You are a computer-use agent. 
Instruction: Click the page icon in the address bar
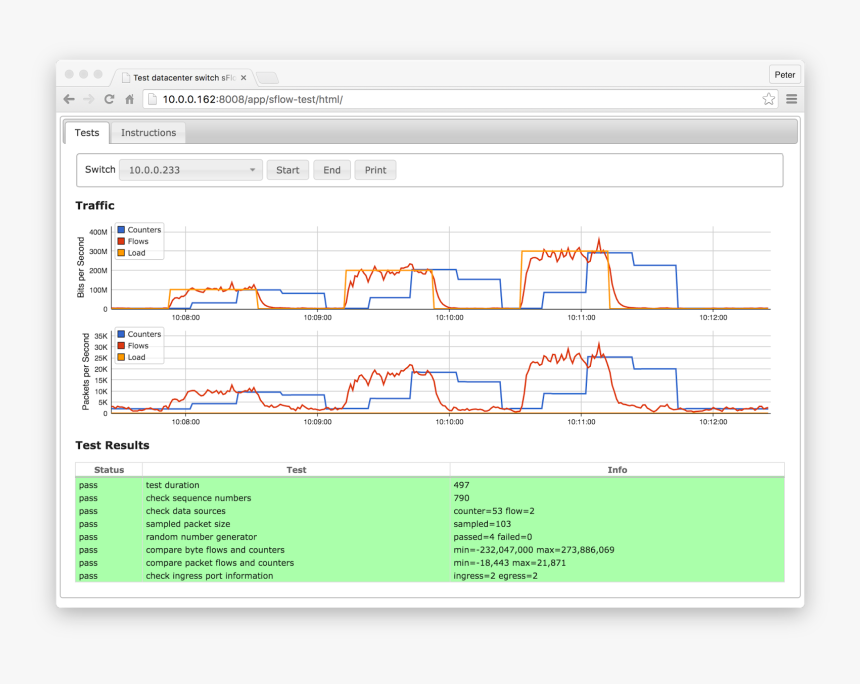tap(152, 99)
